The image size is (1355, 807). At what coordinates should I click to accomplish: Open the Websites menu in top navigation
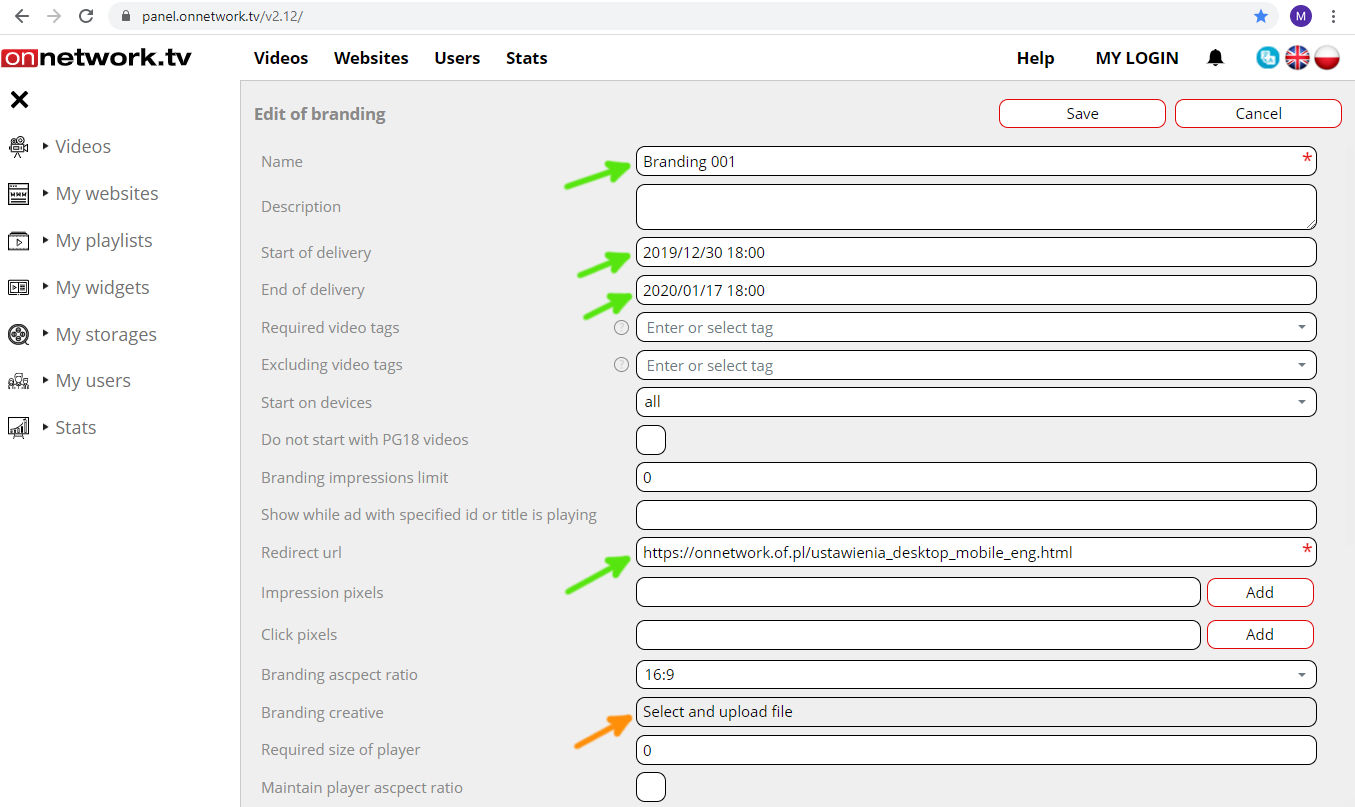tap(371, 58)
